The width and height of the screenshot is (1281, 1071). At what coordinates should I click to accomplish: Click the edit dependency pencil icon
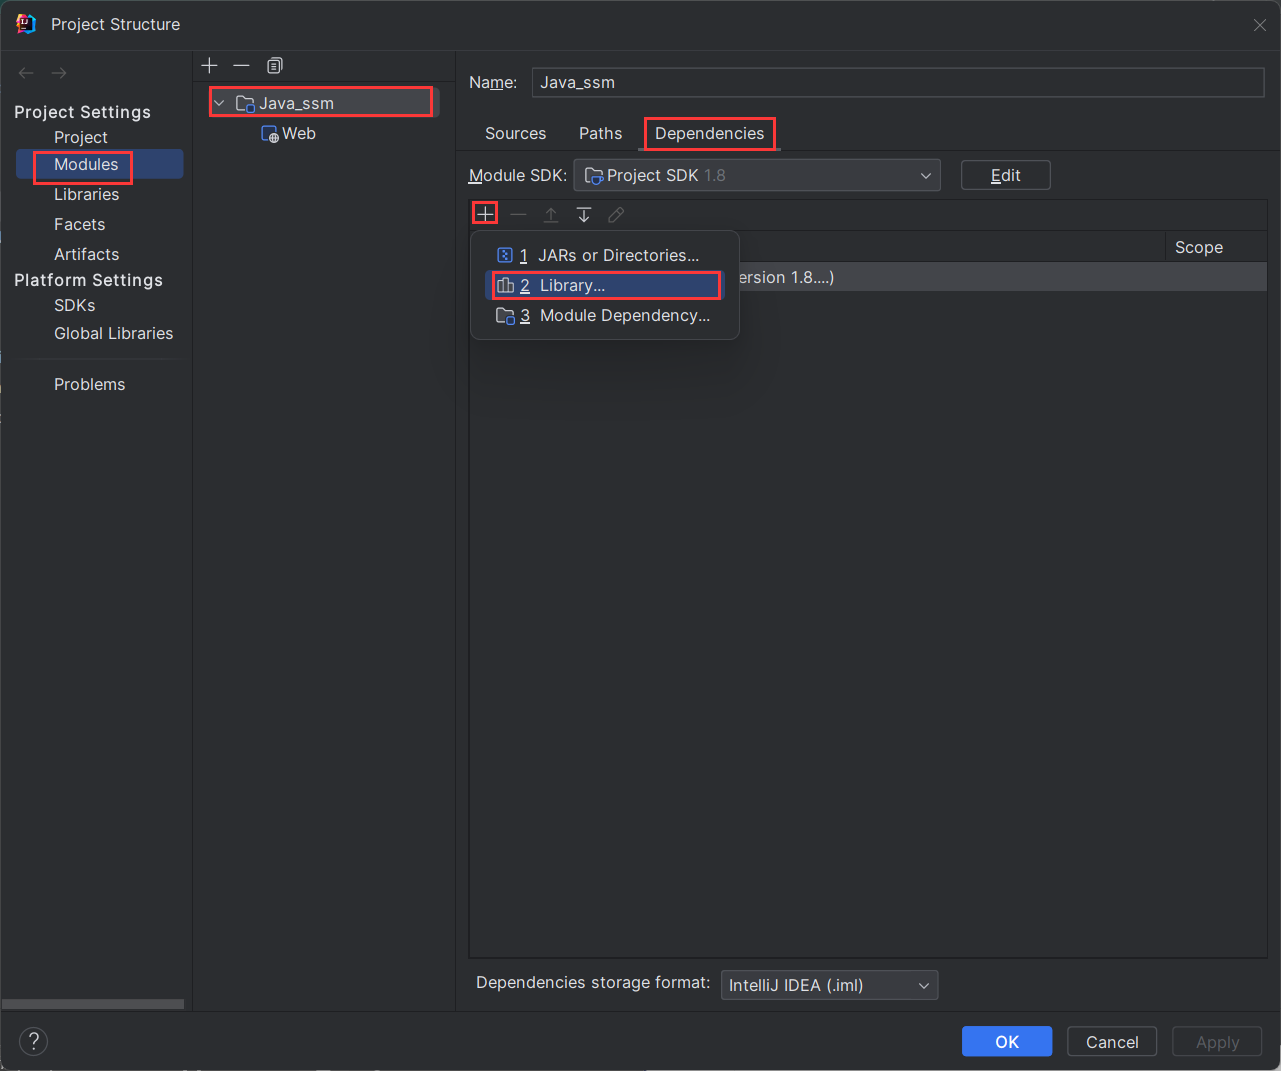pos(616,214)
